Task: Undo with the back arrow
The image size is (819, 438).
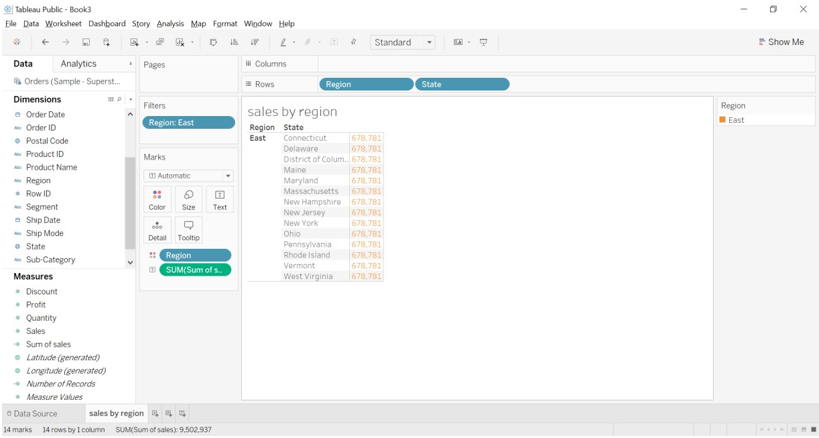Action: (45, 42)
